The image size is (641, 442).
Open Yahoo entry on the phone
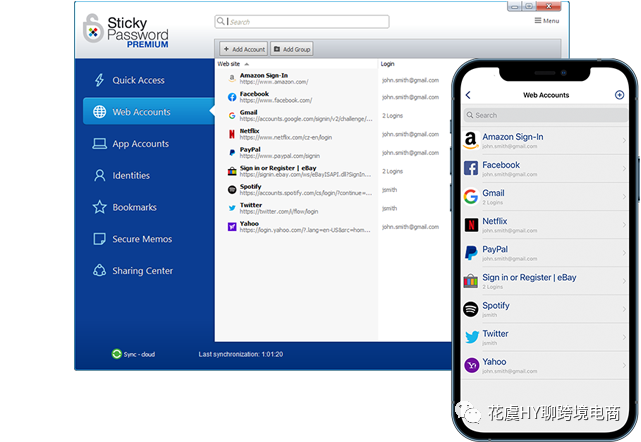point(545,366)
